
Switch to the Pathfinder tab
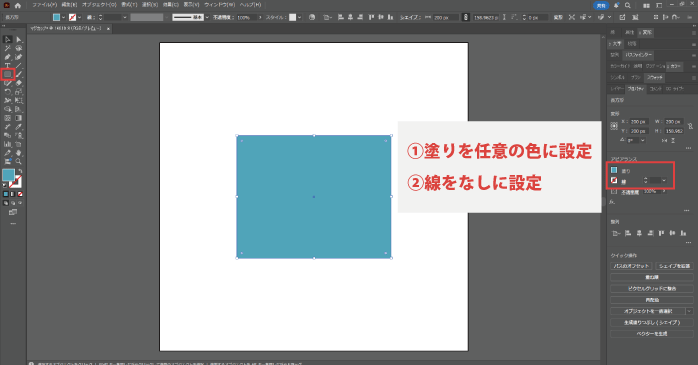point(639,55)
